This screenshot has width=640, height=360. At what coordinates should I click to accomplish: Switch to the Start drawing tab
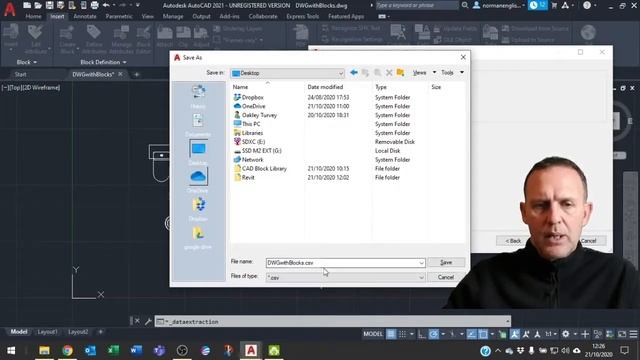tap(20, 74)
